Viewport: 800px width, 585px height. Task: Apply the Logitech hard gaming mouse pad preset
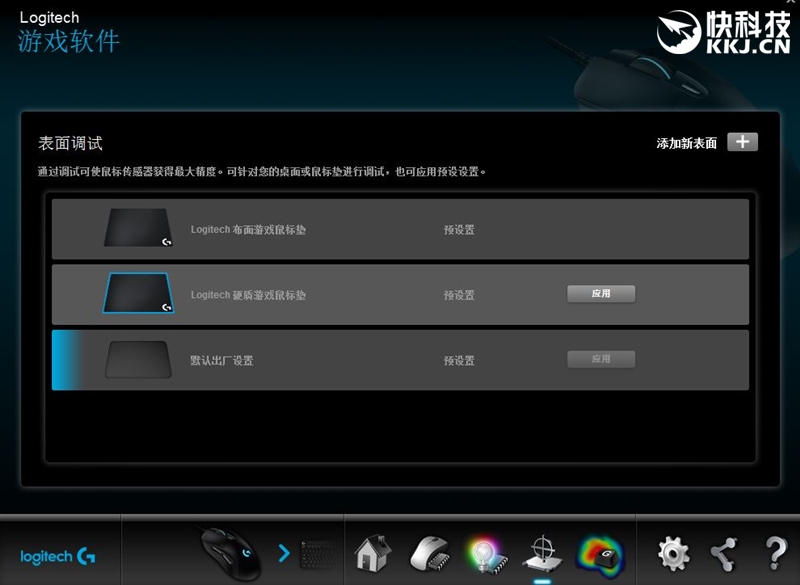[601, 294]
